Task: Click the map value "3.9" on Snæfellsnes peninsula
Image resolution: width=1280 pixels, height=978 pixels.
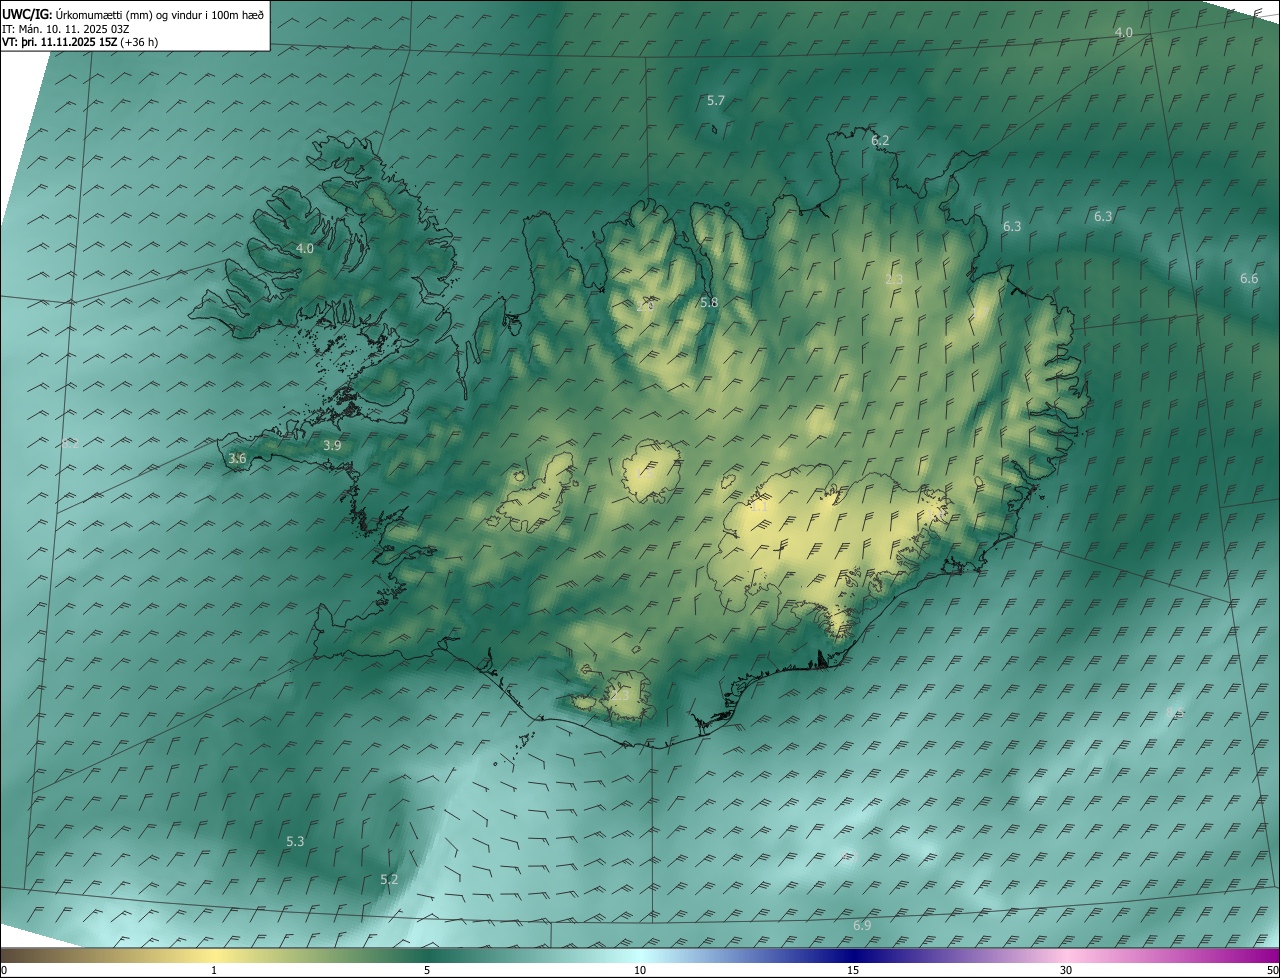Action: 332,445
